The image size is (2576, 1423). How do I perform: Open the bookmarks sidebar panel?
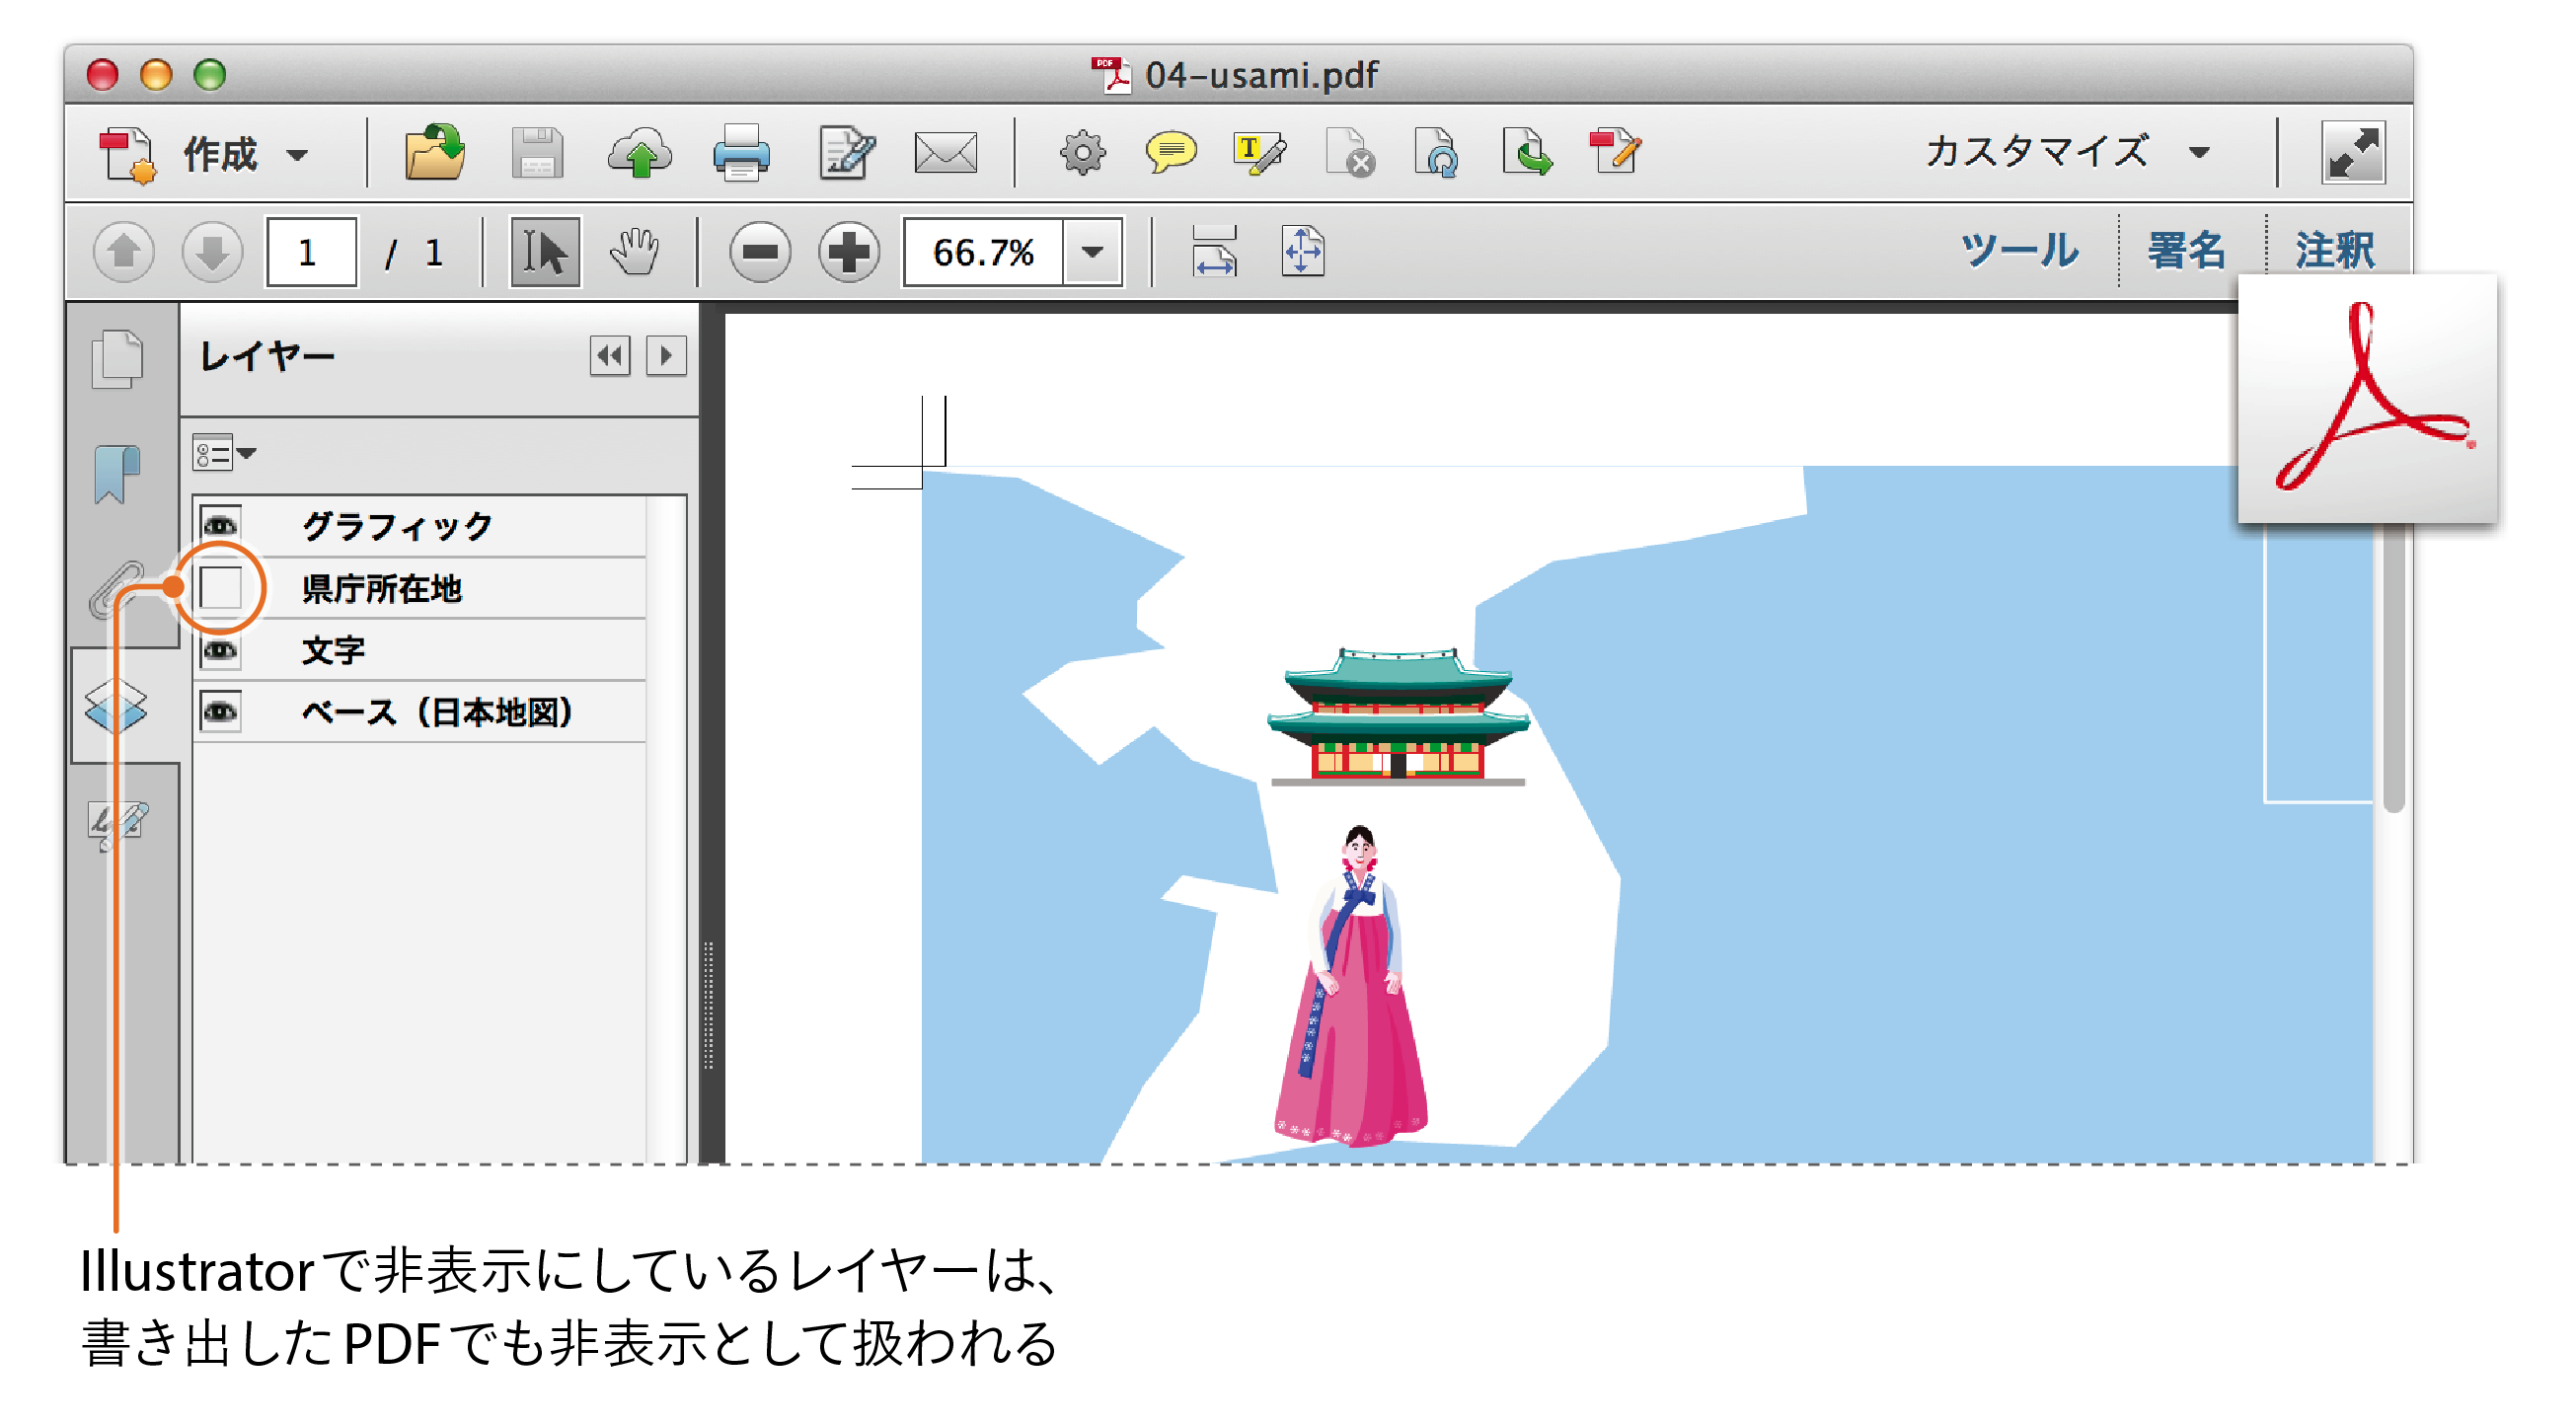117,473
